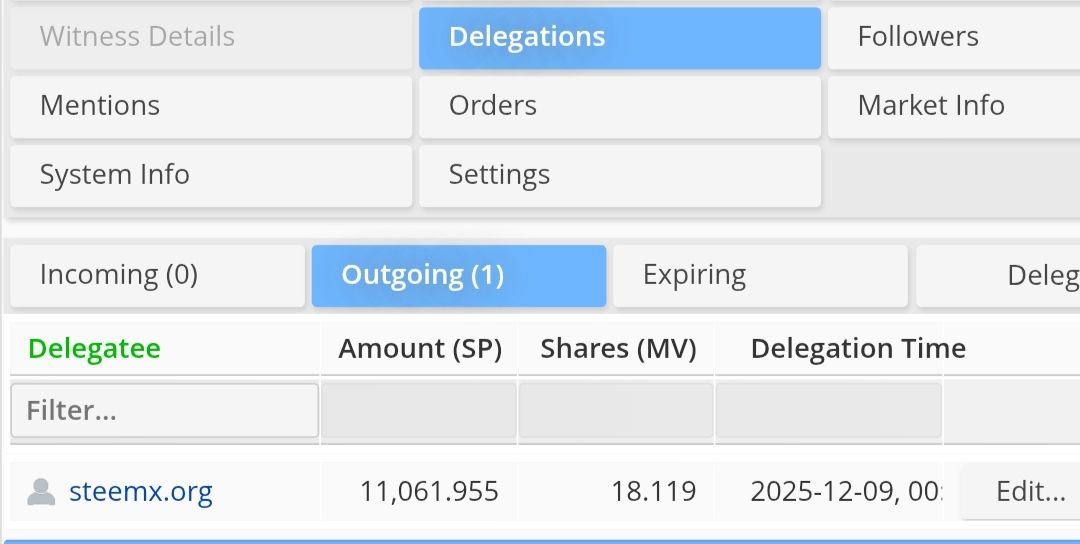Screen dimensions: 1080x544
Task: Open the Settings tab
Action: (620, 176)
